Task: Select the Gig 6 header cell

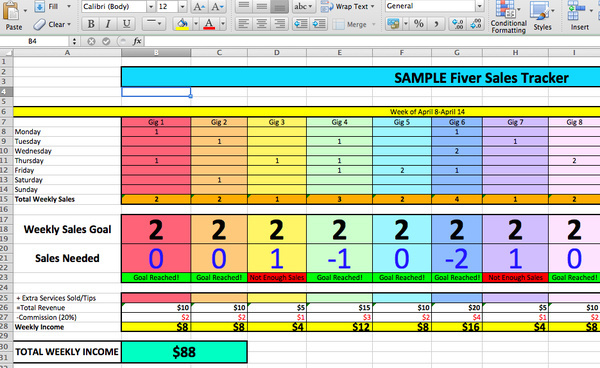Action: tap(457, 122)
